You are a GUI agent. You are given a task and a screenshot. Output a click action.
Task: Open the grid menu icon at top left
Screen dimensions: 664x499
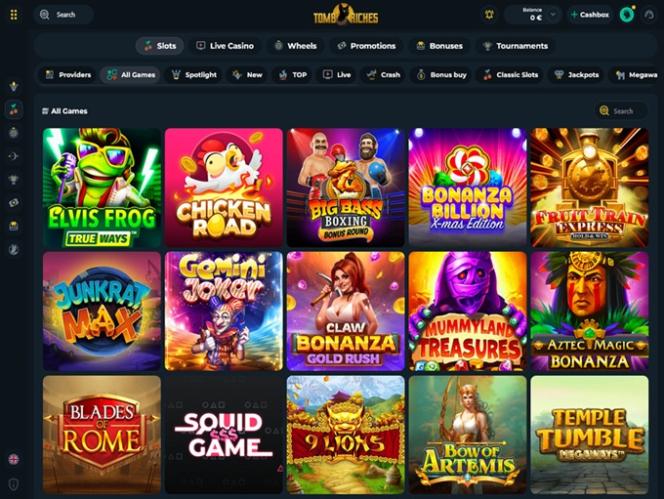14,15
